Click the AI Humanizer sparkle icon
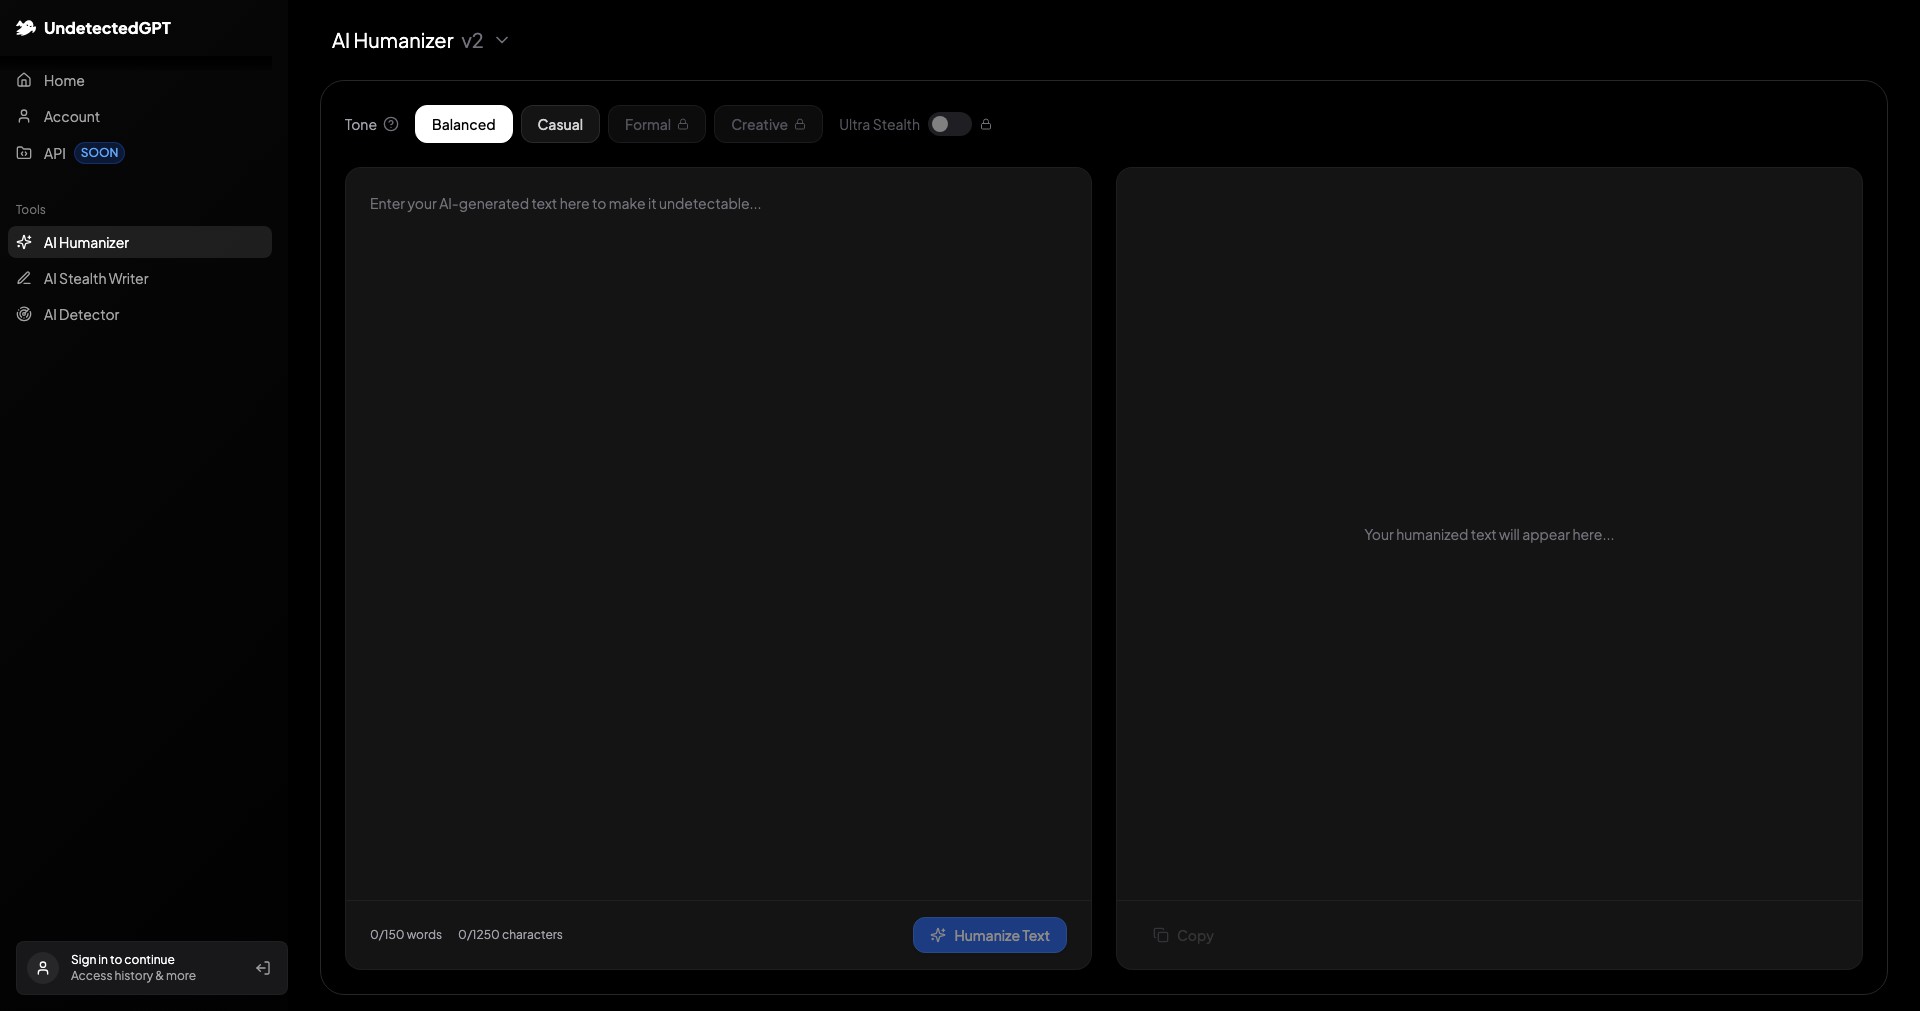1920x1011 pixels. [x=24, y=242]
